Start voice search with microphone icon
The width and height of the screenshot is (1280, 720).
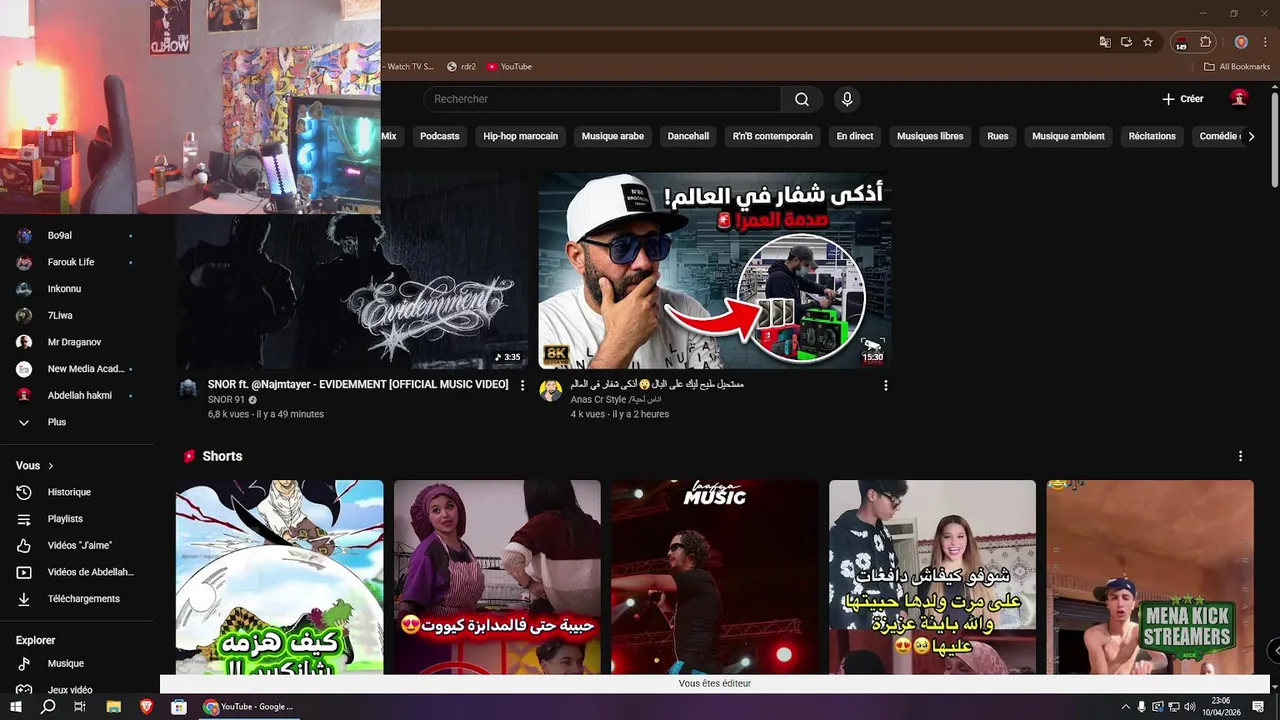pos(847,99)
